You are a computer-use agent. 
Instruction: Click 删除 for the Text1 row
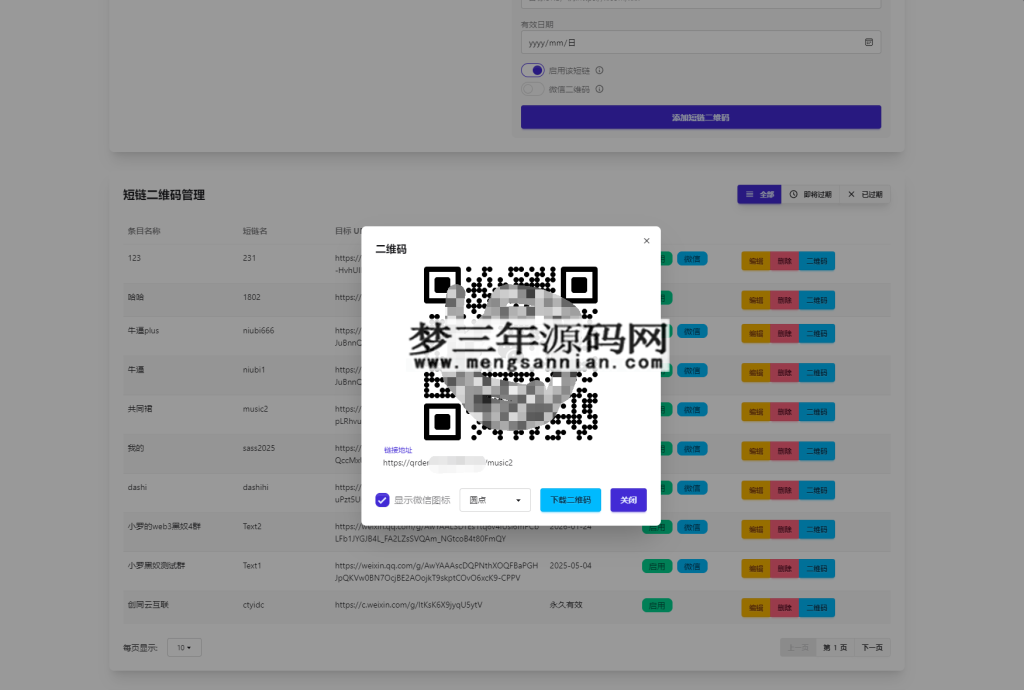tap(784, 569)
